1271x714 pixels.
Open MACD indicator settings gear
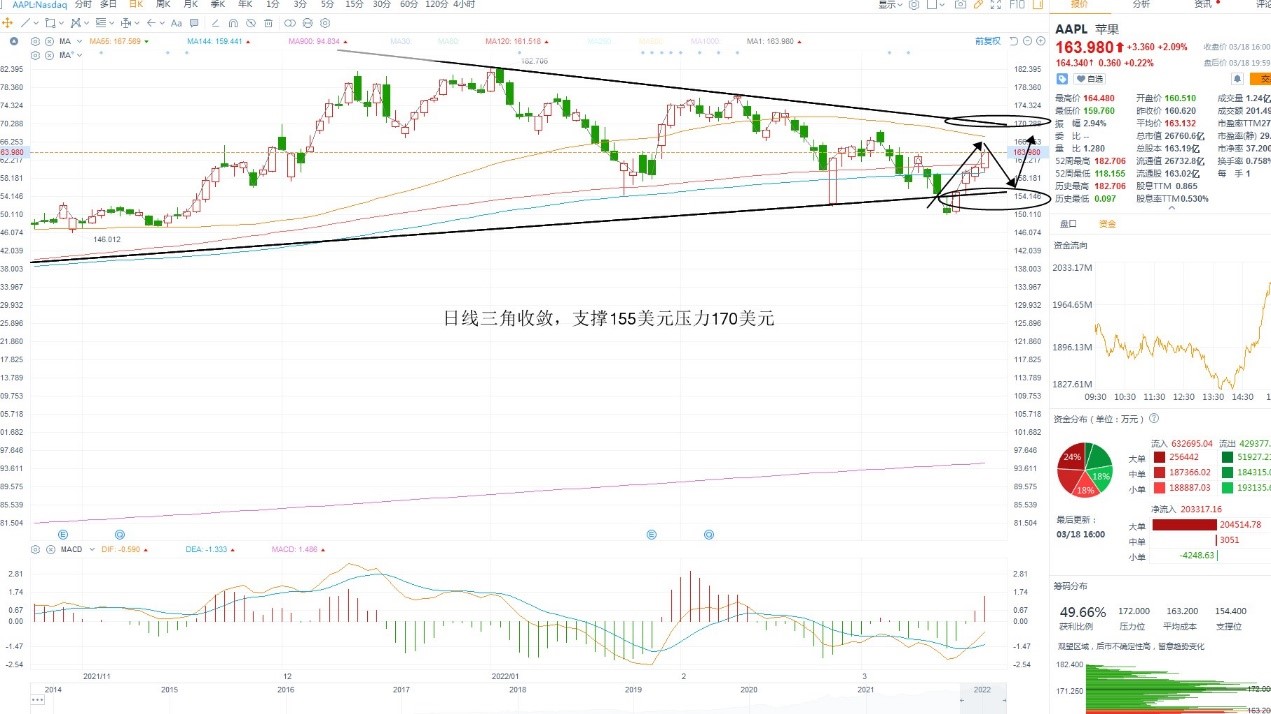[35, 549]
